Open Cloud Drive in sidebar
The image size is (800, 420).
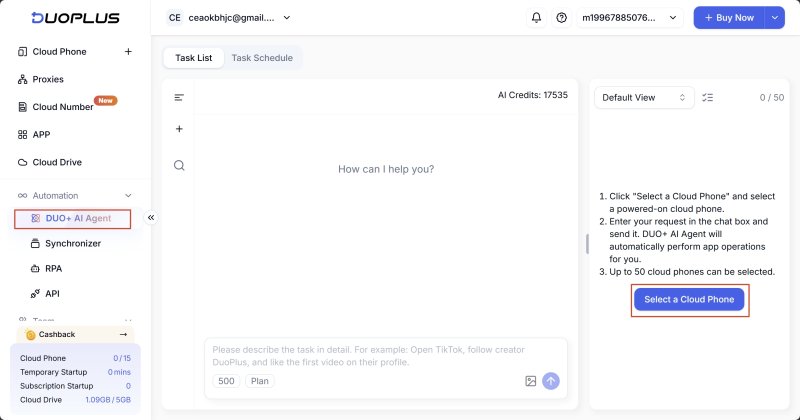pyautogui.click(x=50, y=162)
